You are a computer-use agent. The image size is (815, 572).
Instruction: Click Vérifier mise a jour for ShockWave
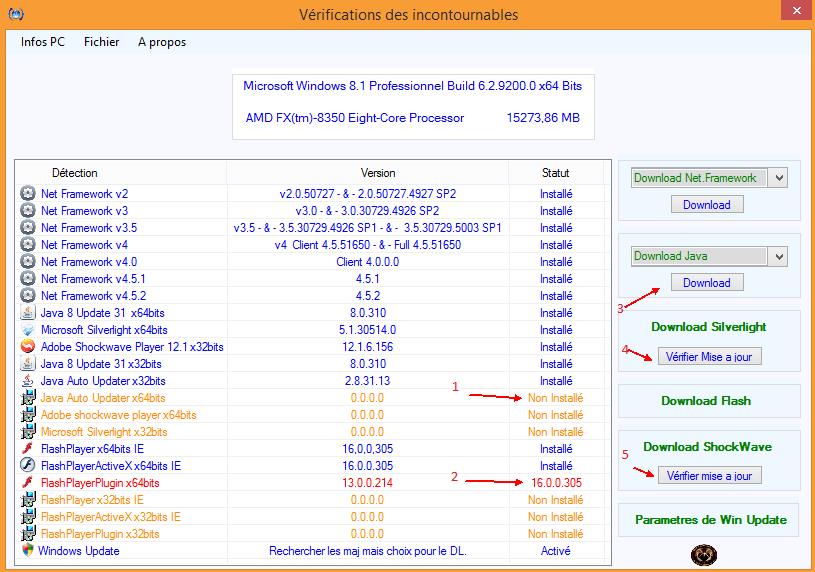coord(709,476)
